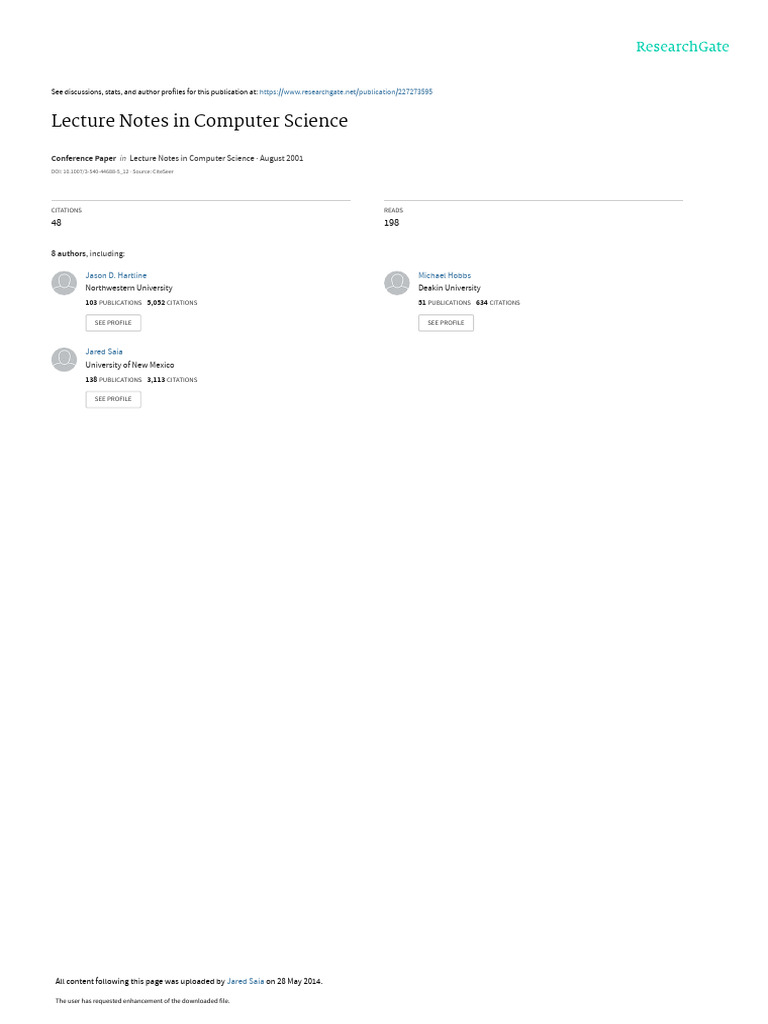Click Michael Hobbs' profile avatar icon
Image resolution: width=768 pixels, height=1024 pixels.
(x=396, y=283)
